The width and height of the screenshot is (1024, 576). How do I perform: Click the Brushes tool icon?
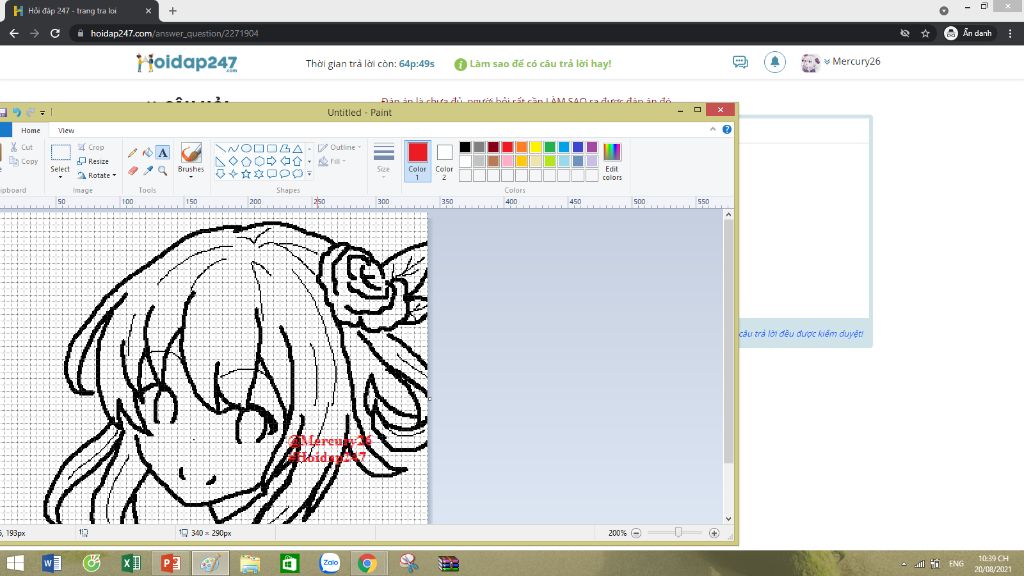[191, 153]
